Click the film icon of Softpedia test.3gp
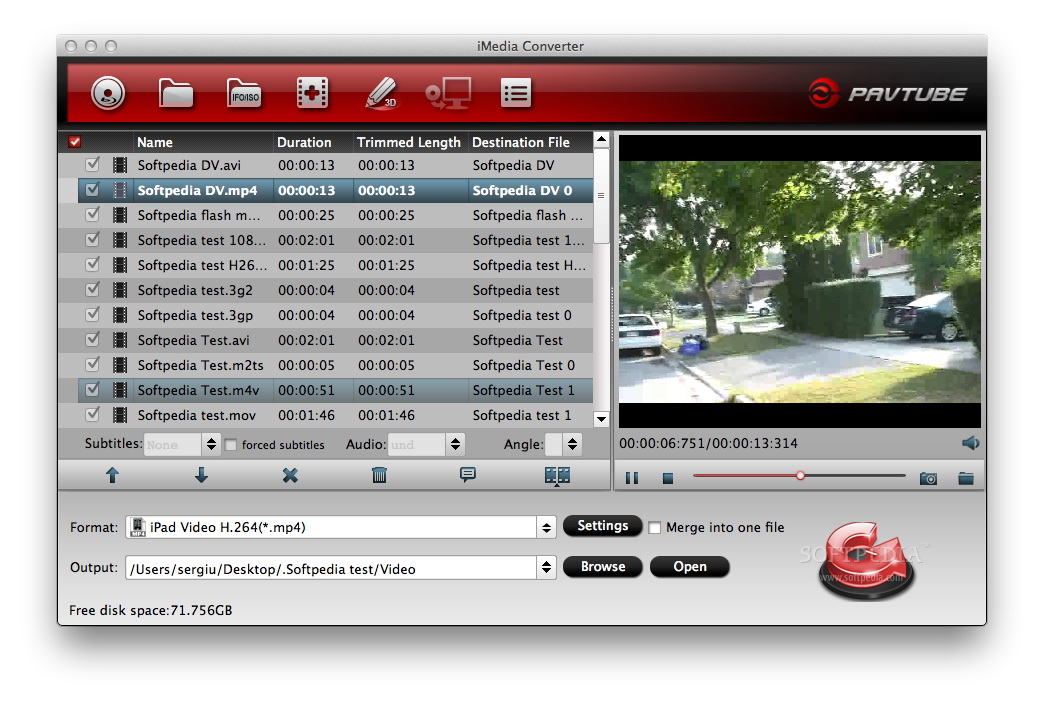The image size is (1044, 705). [120, 314]
